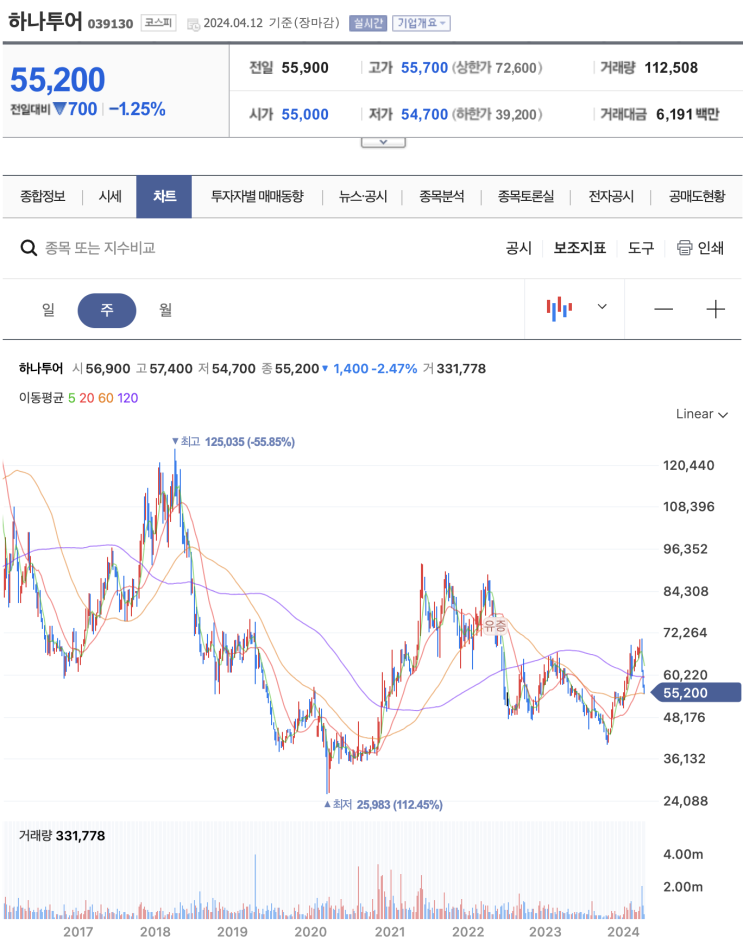Click the printer icon next to 인쇄
743x943 pixels.
(684, 248)
